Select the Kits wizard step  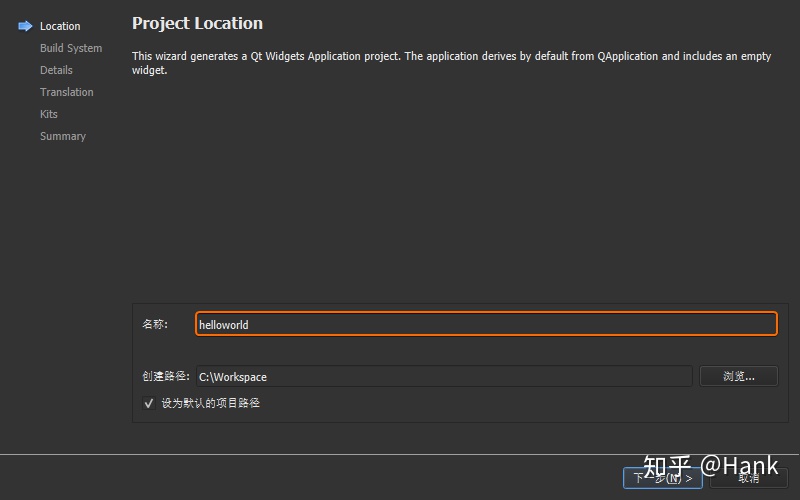[x=49, y=114]
